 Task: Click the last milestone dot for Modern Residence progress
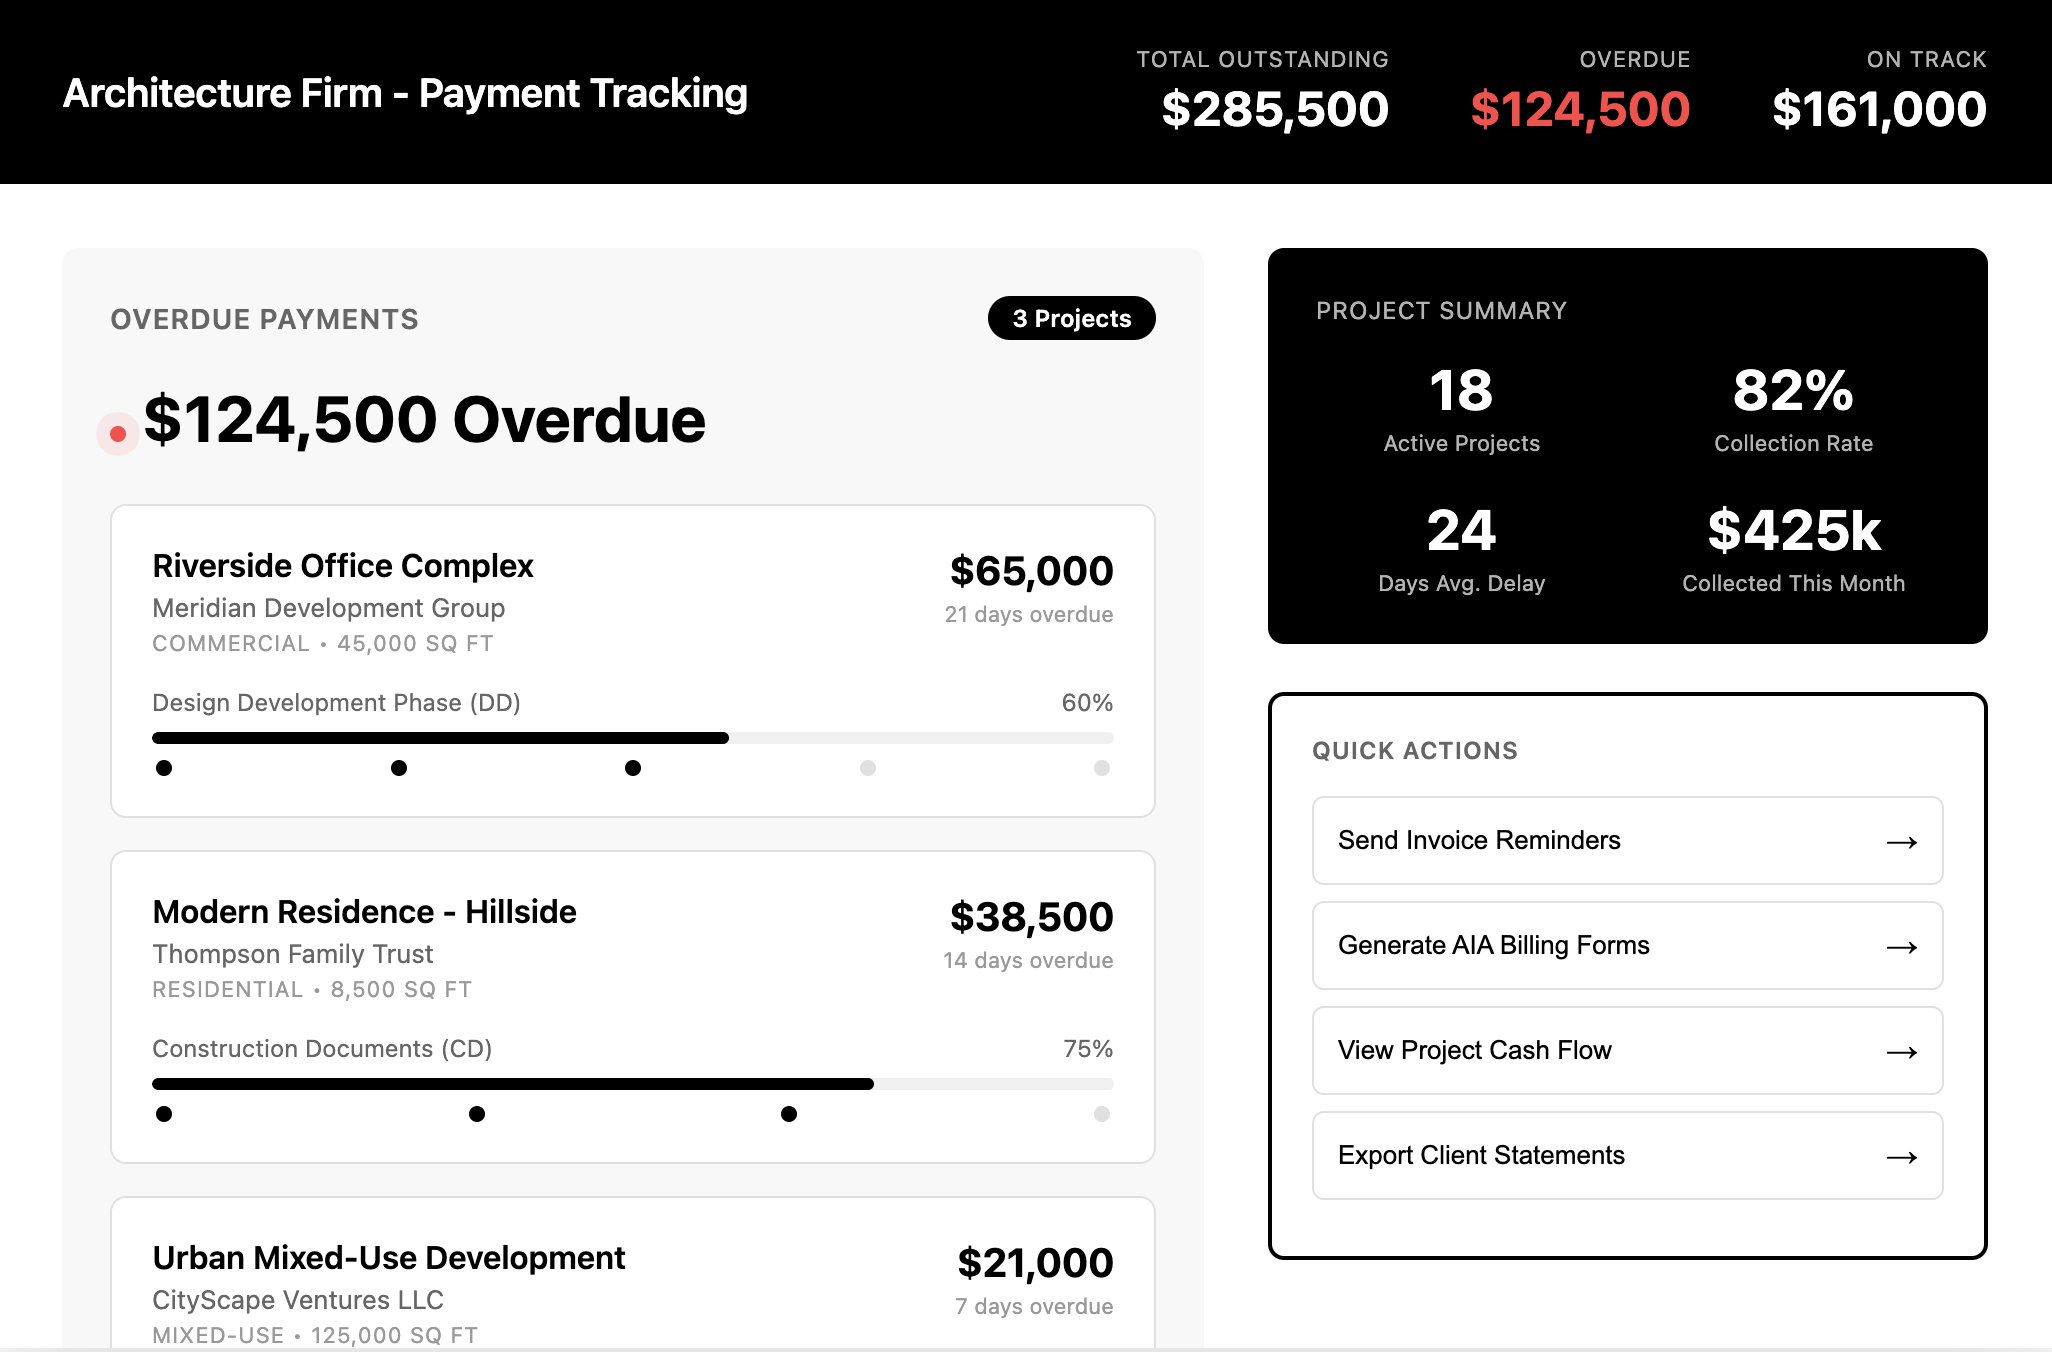[x=1101, y=1114]
